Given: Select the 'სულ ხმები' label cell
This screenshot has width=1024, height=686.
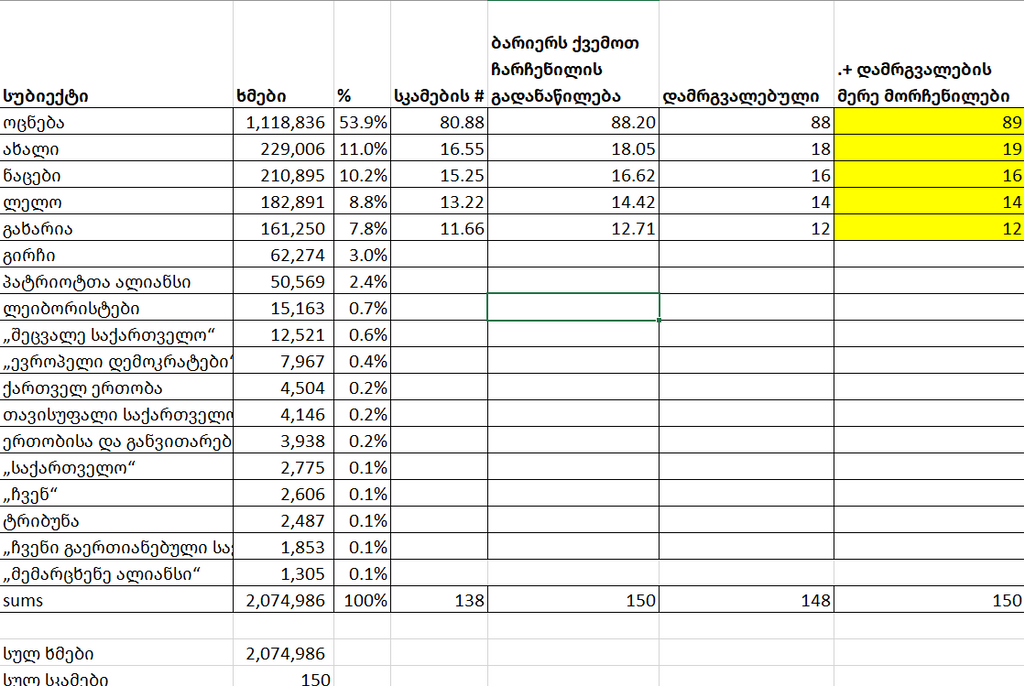Looking at the screenshot, I should click(116, 653).
